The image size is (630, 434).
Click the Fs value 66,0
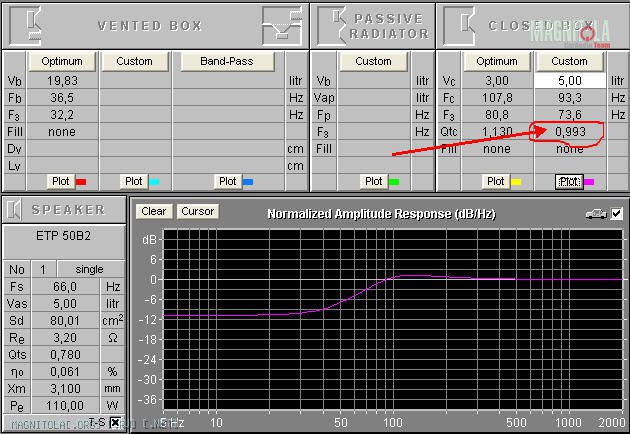click(x=65, y=287)
